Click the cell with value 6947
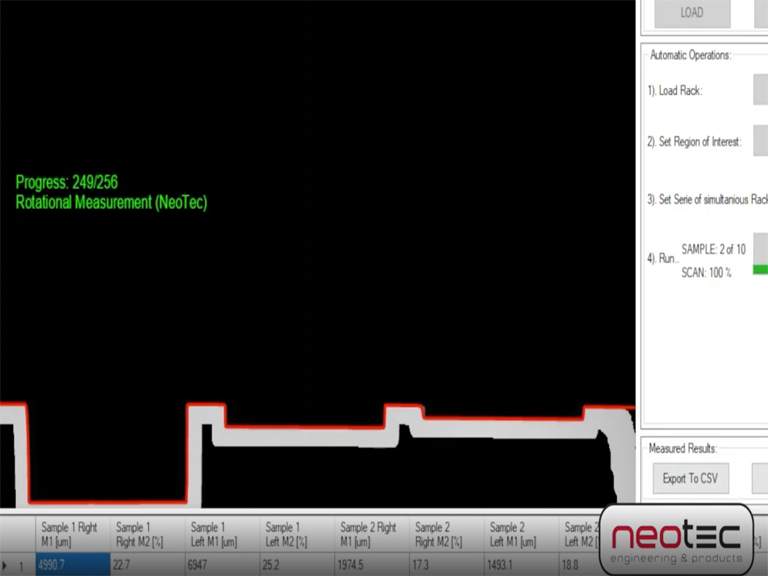 tap(220, 566)
